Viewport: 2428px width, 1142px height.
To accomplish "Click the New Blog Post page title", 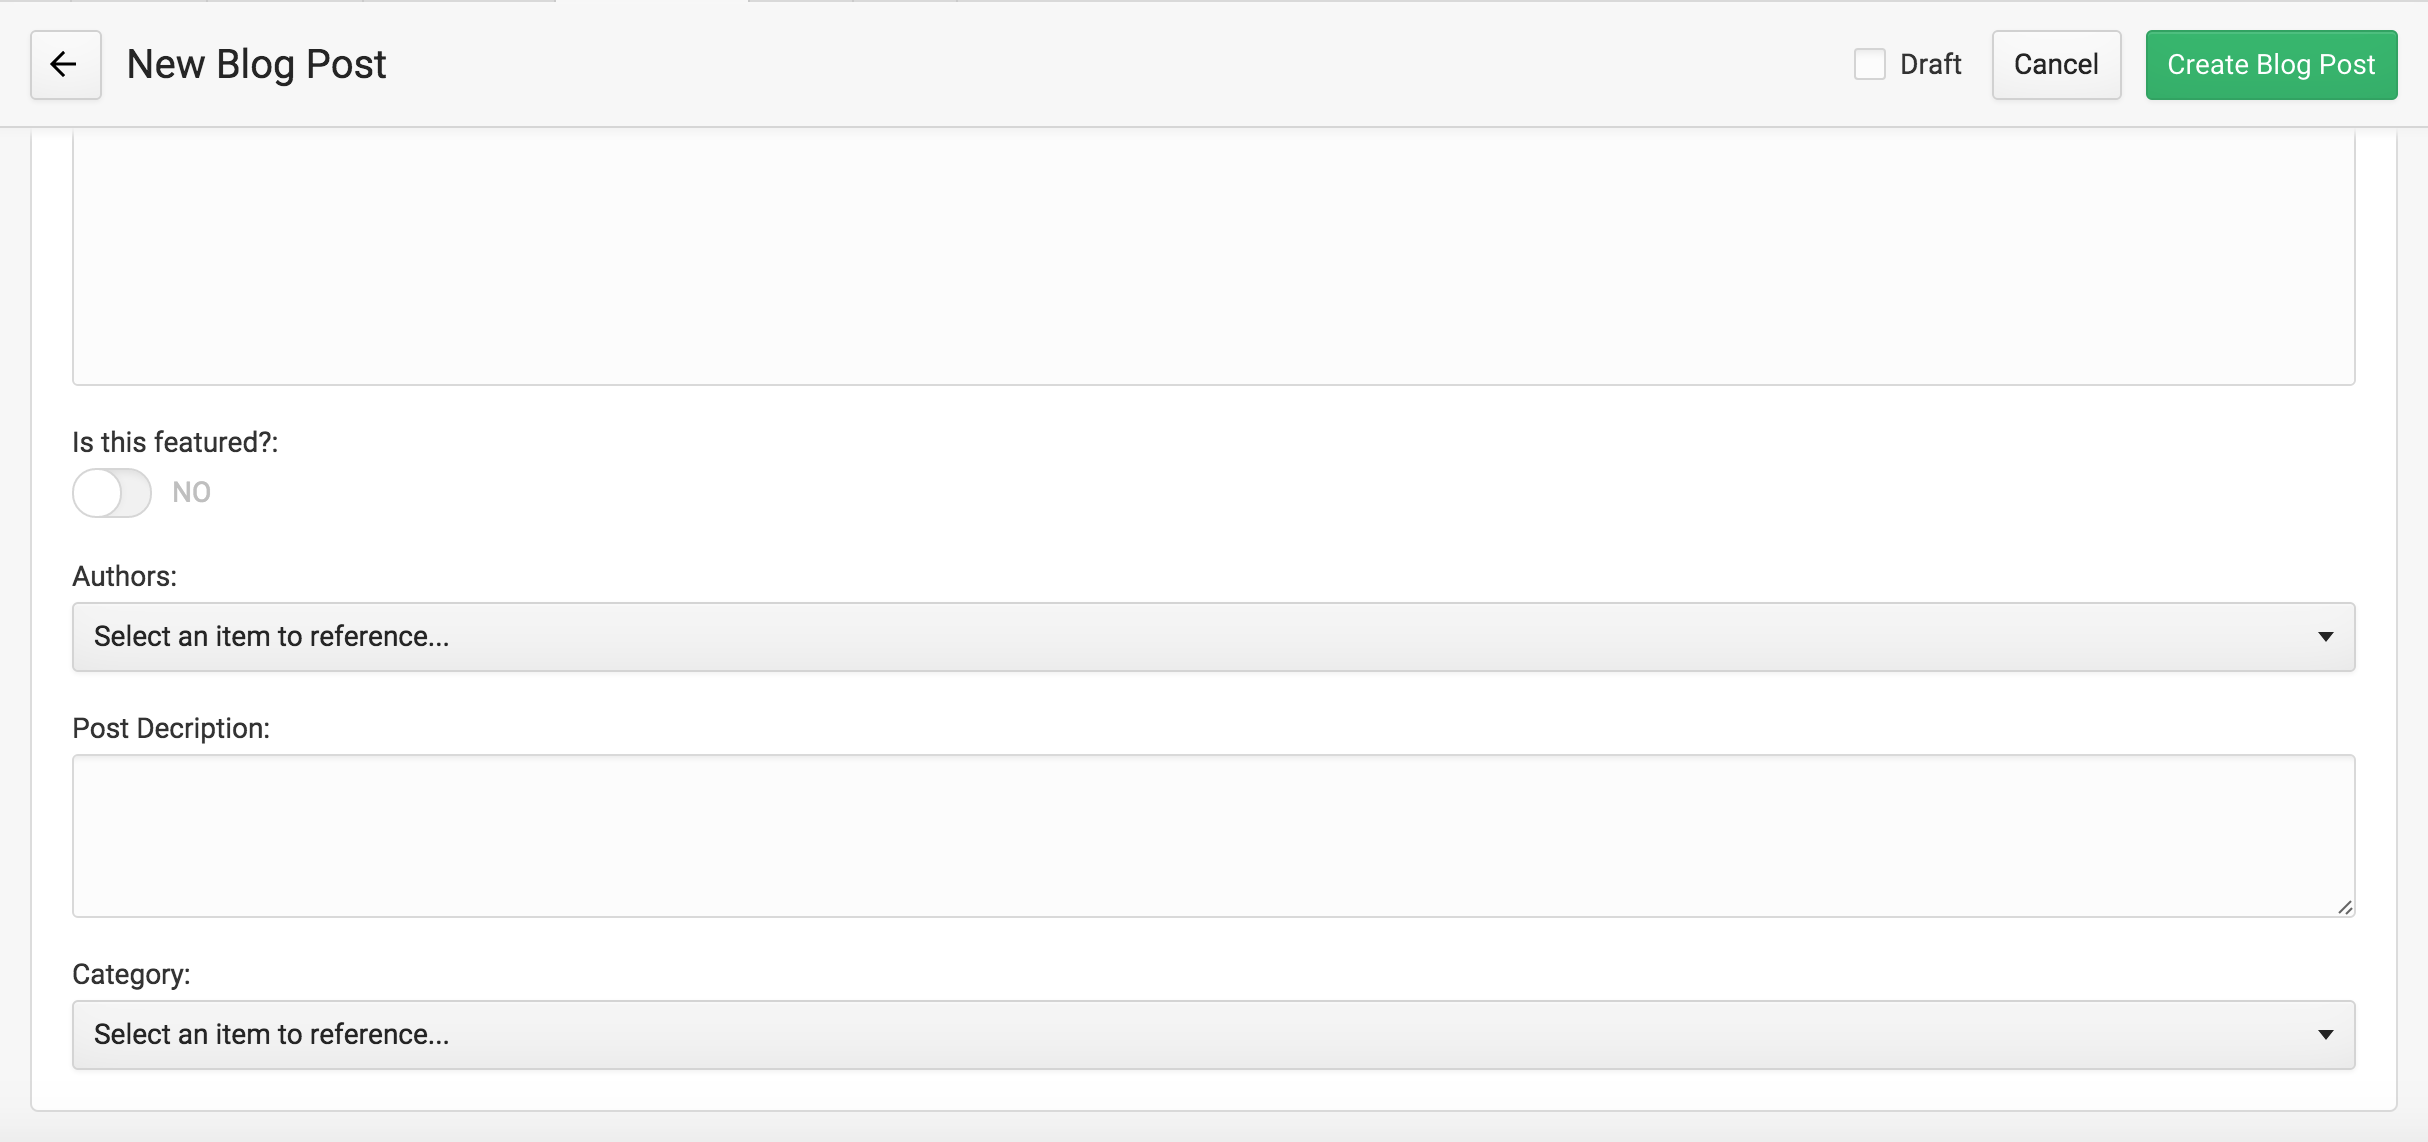I will pyautogui.click(x=256, y=65).
